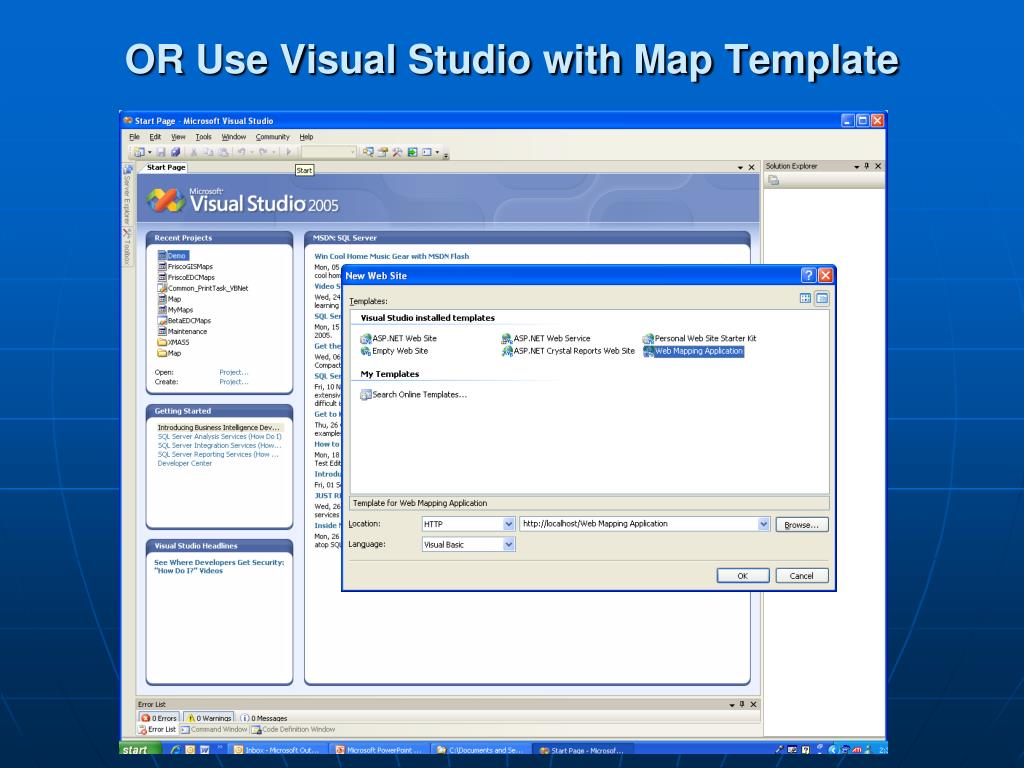Open BetaEDCMaps recent project
The image size is (1024, 768).
click(184, 321)
